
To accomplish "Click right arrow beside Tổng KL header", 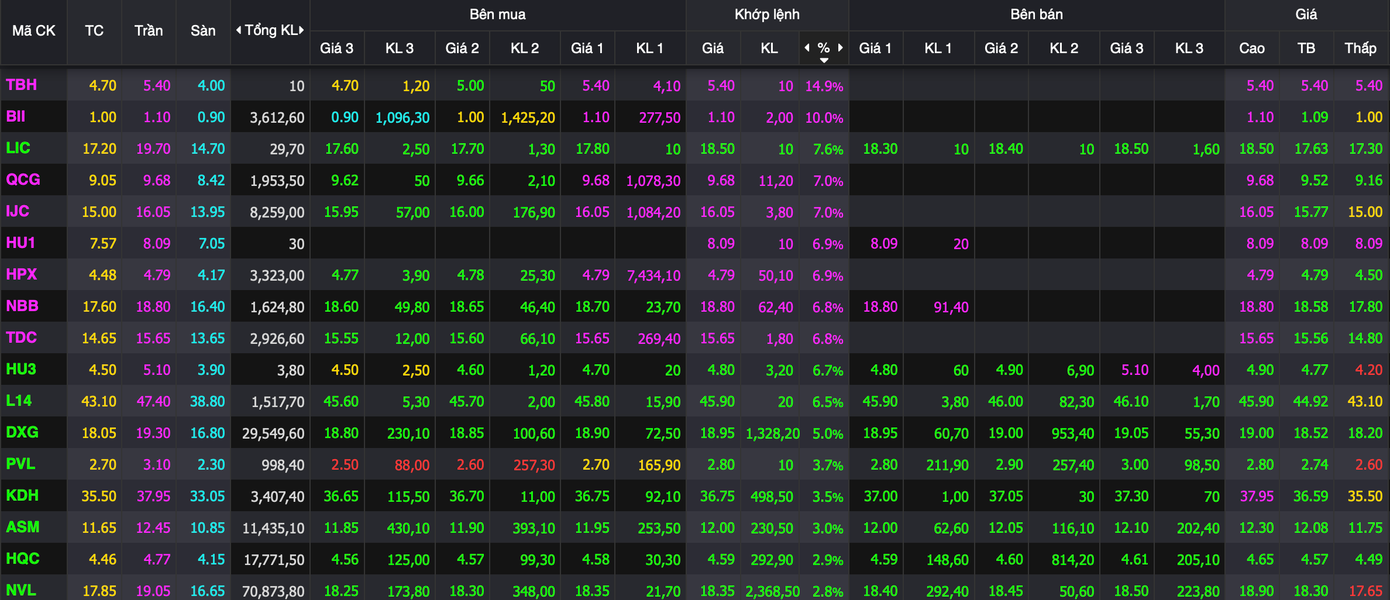I will (x=303, y=30).
